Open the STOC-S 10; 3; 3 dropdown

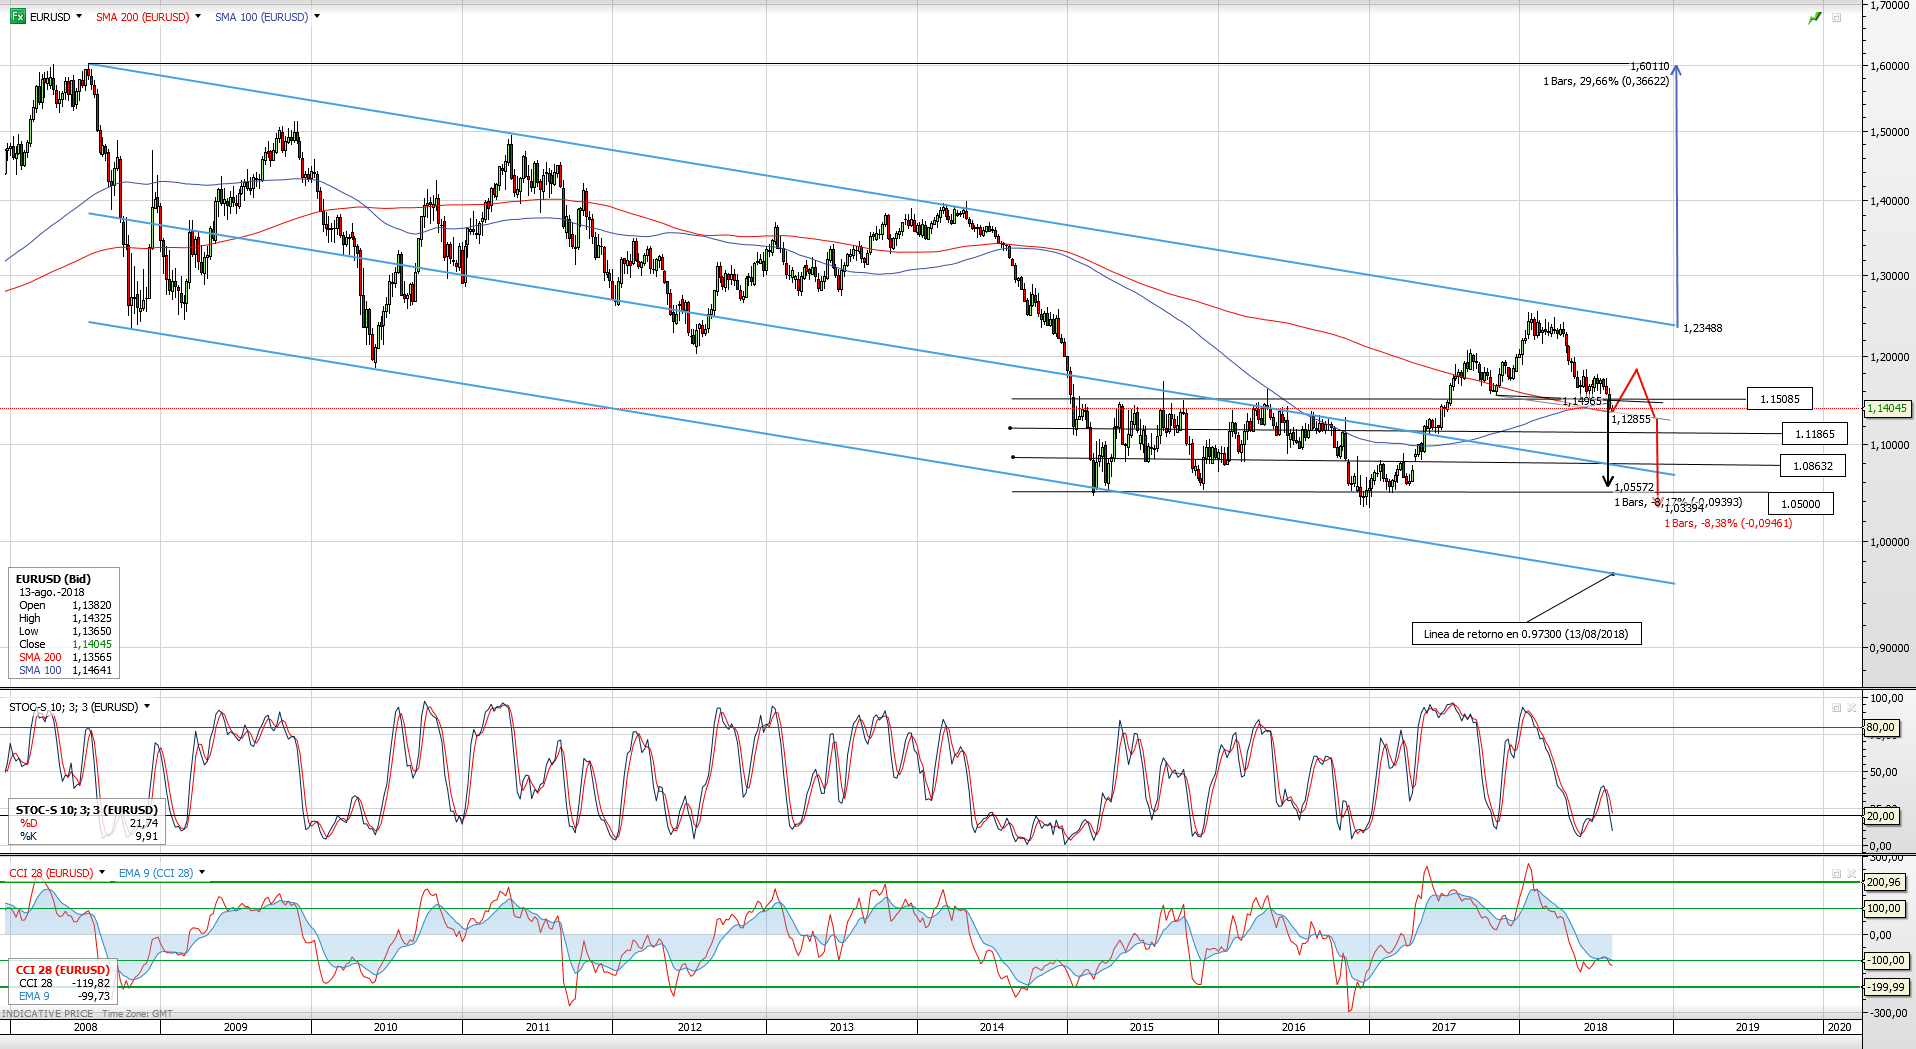(x=147, y=707)
